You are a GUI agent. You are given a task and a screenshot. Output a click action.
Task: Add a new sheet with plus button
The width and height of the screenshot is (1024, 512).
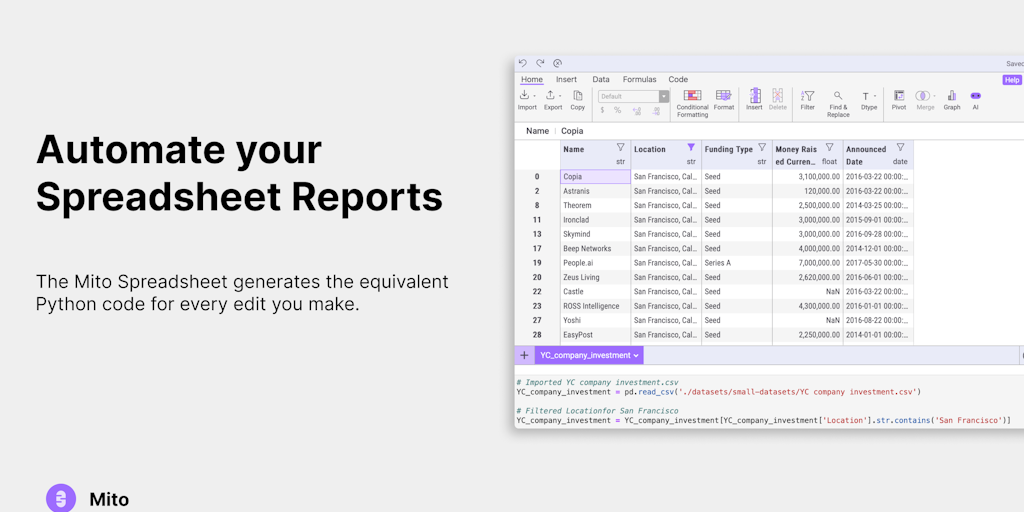[x=524, y=355]
